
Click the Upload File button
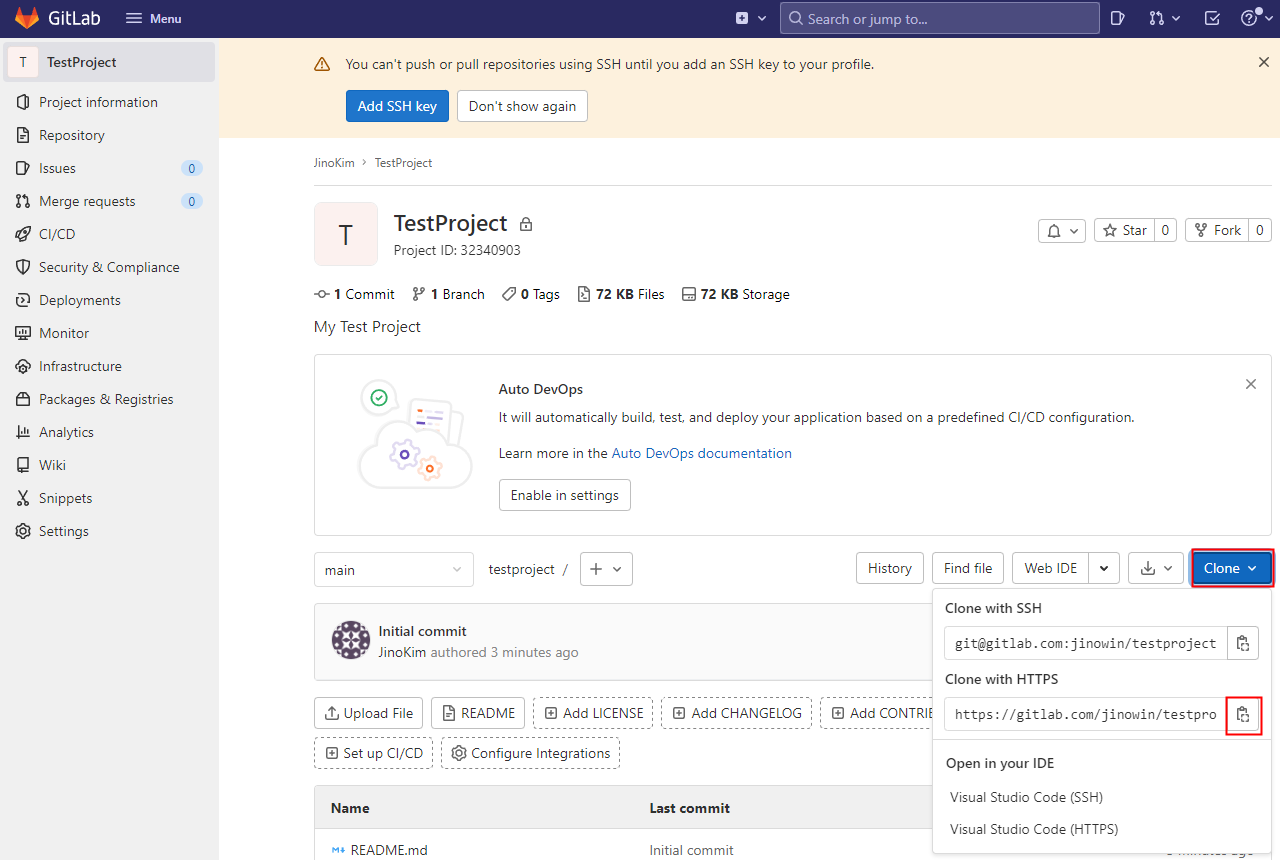368,713
